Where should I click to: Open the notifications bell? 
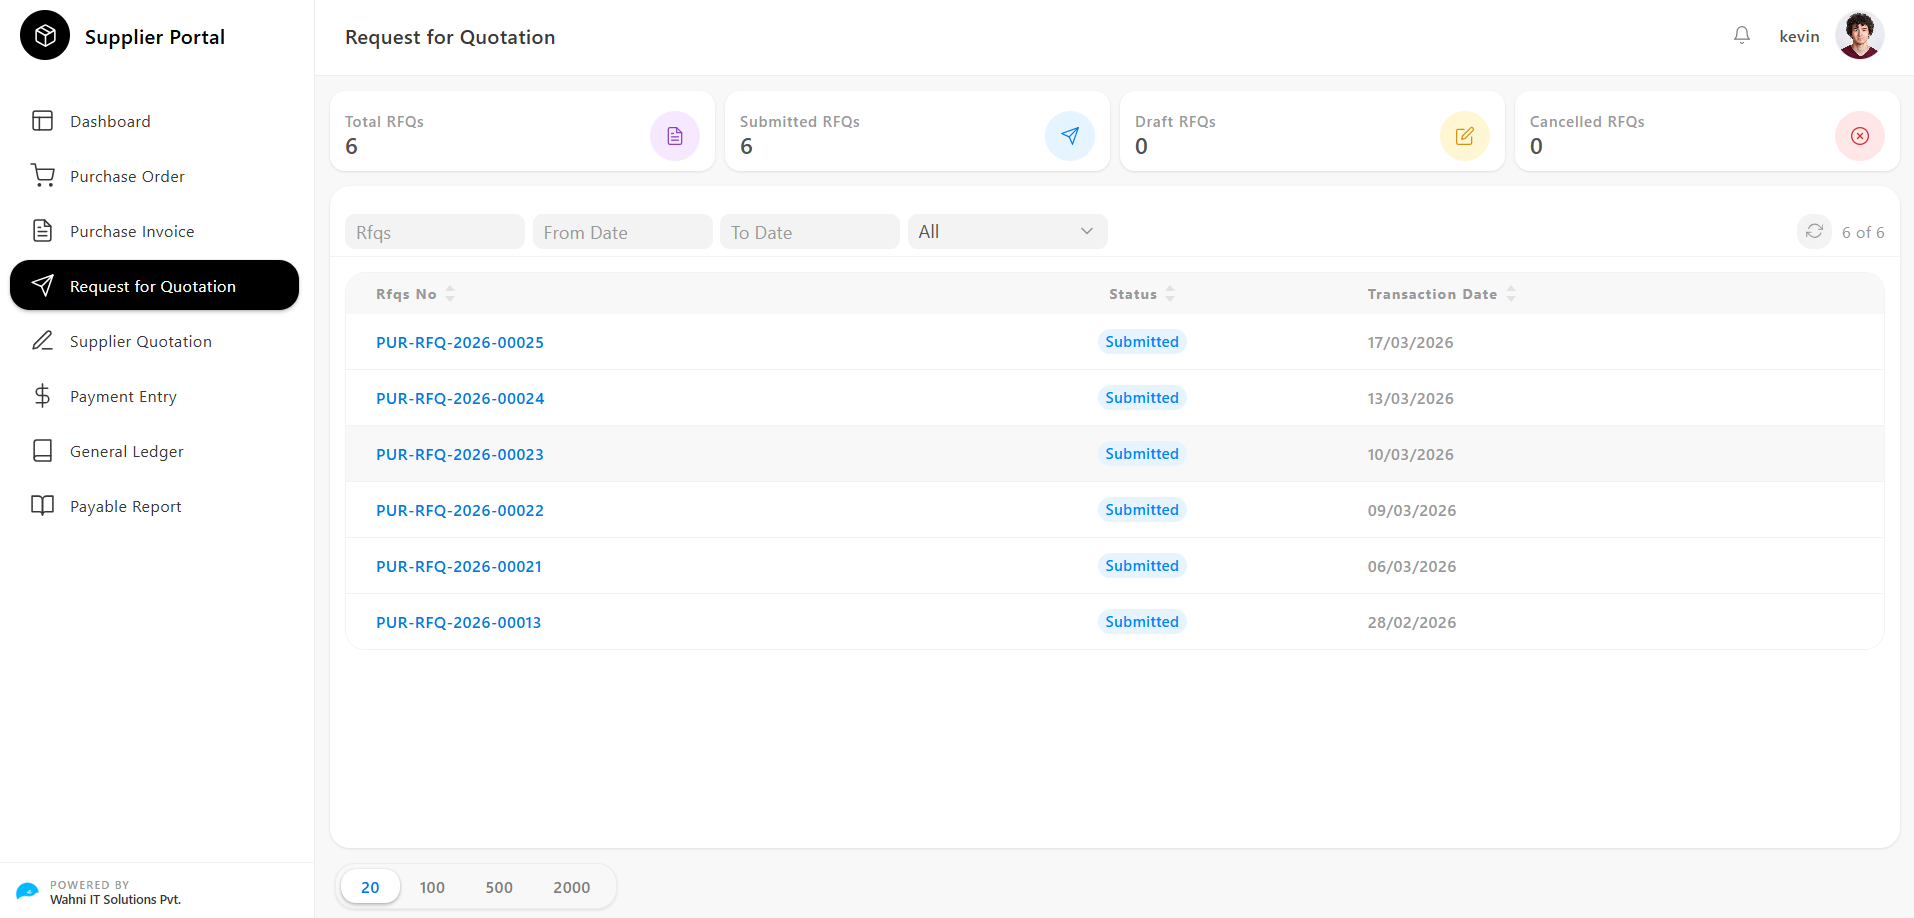[x=1742, y=36]
